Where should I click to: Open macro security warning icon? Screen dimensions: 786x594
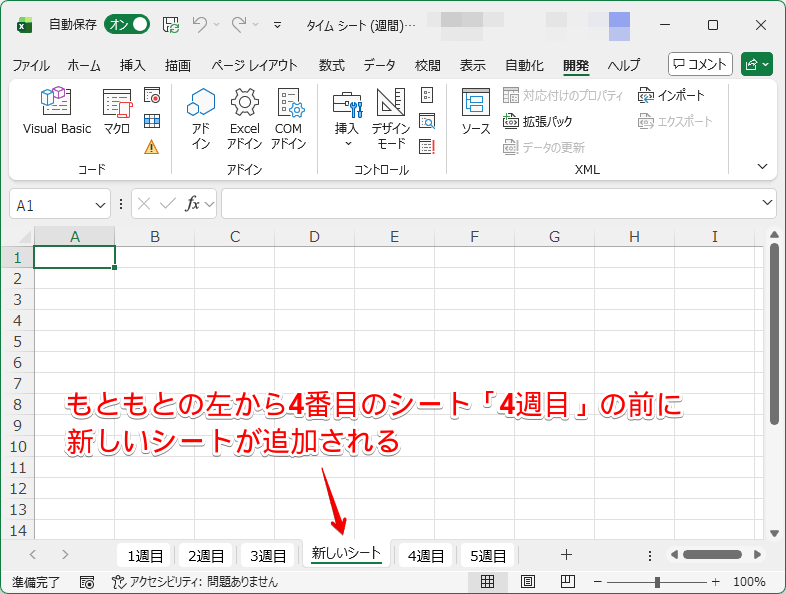151,147
